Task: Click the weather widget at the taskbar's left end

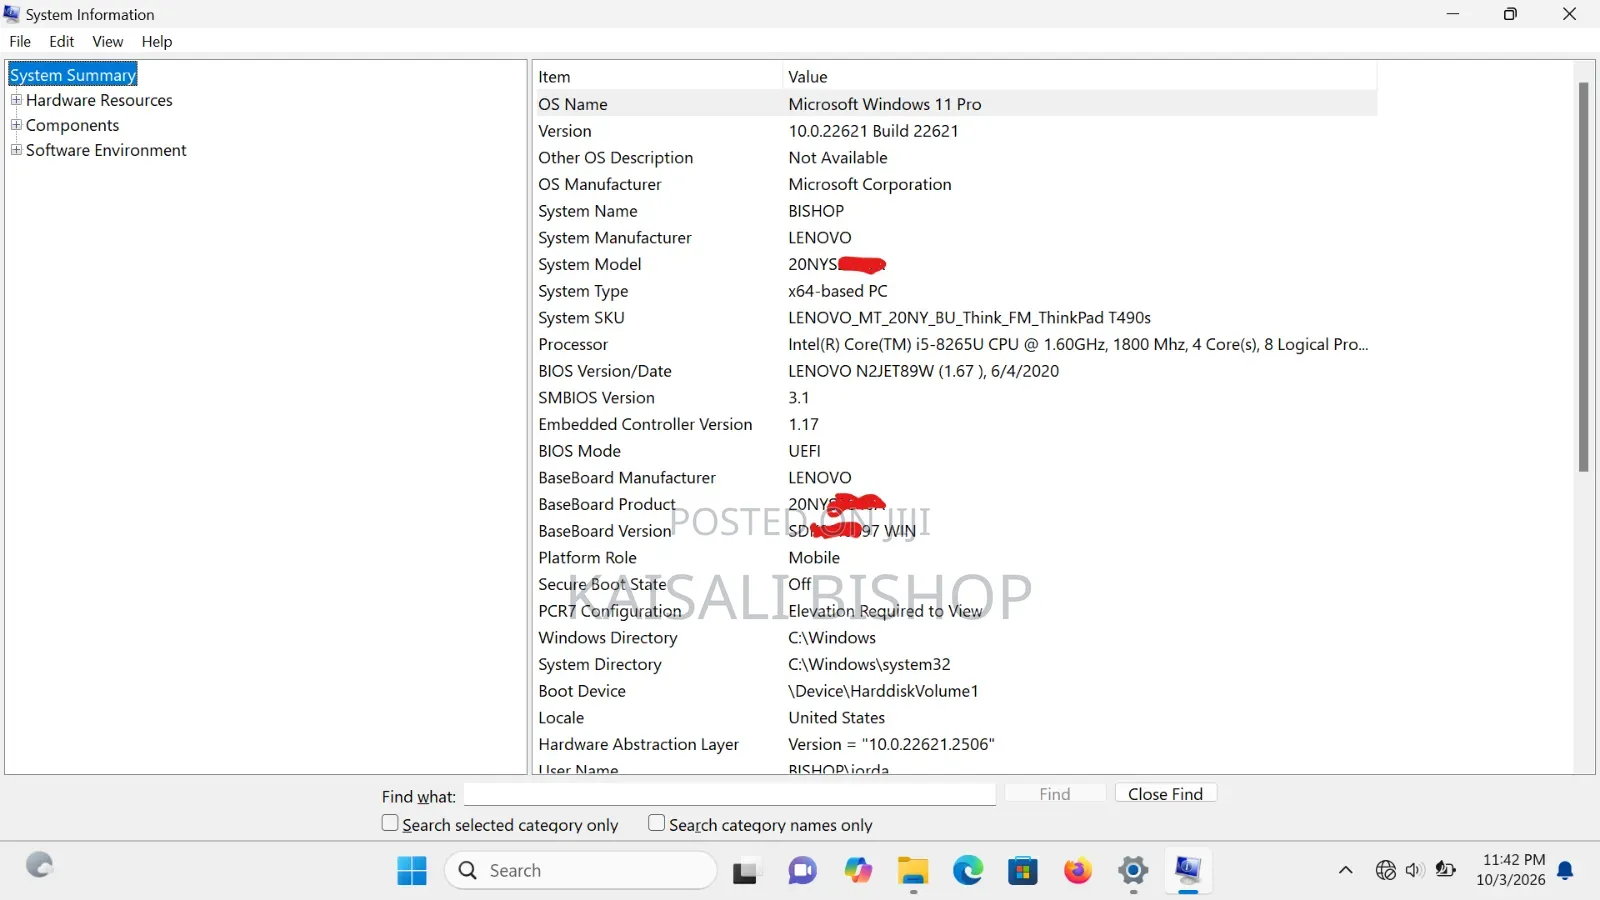Action: 40,866
